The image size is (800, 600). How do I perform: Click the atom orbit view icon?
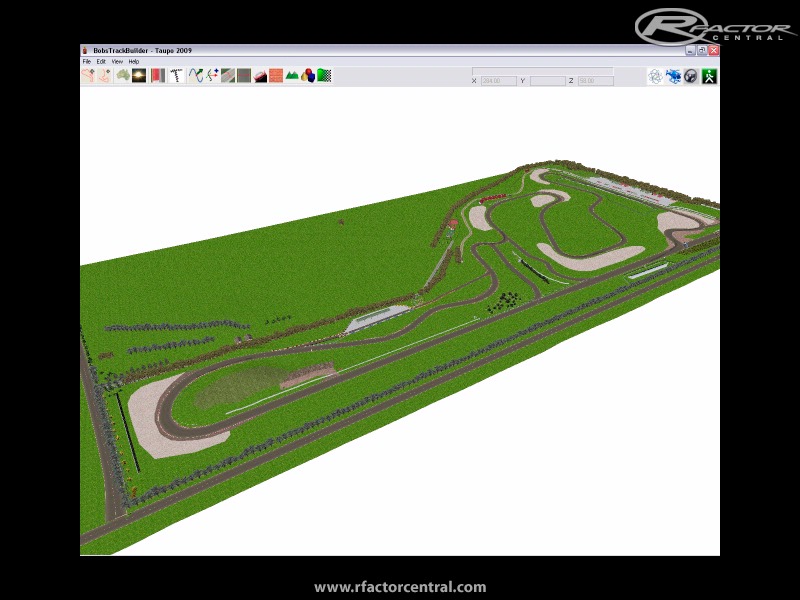point(655,76)
